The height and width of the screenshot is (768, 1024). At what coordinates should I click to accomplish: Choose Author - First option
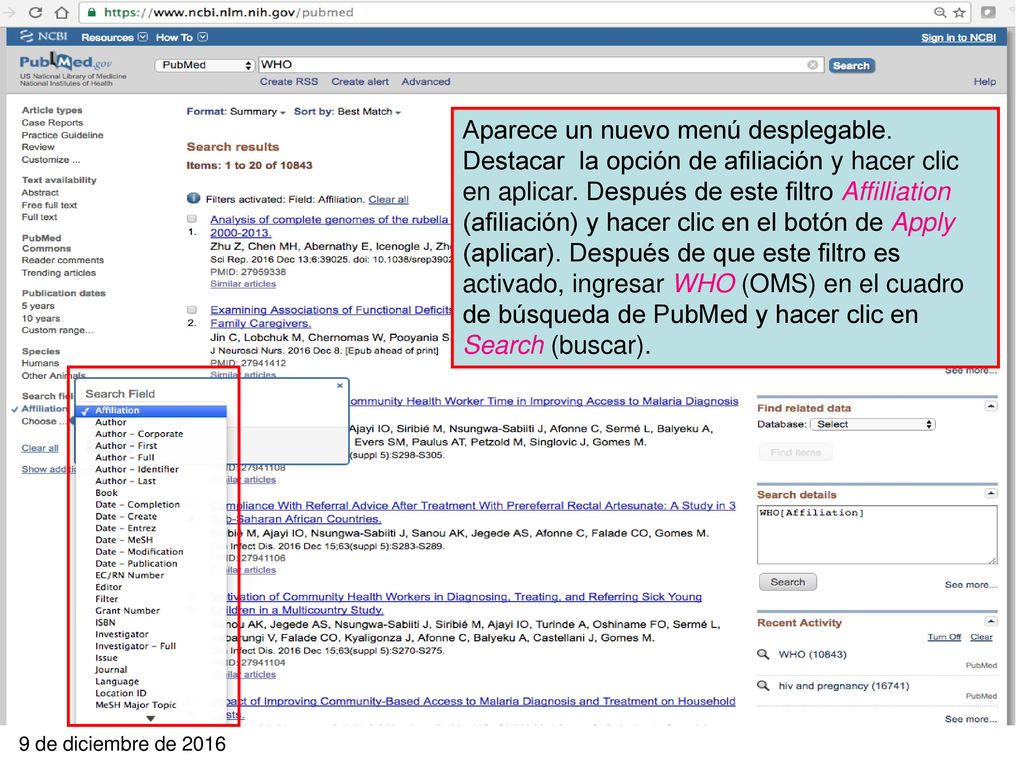pyautogui.click(x=126, y=446)
